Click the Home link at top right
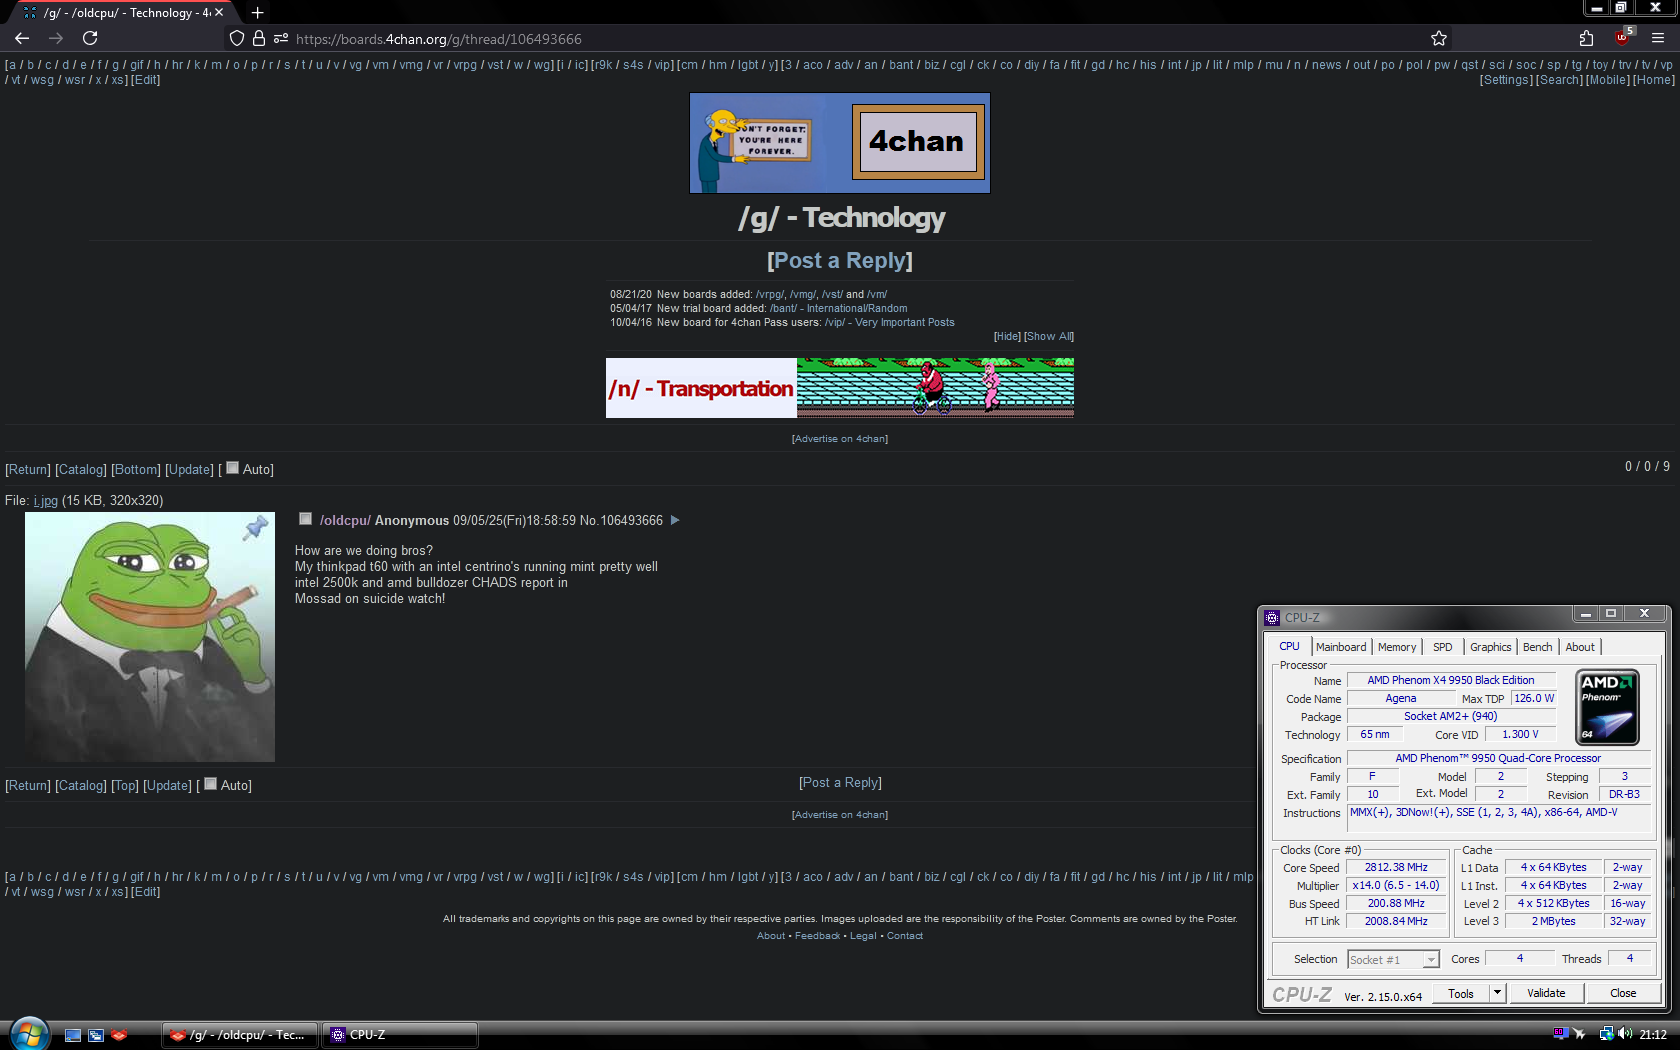The image size is (1680, 1050). tap(1653, 80)
